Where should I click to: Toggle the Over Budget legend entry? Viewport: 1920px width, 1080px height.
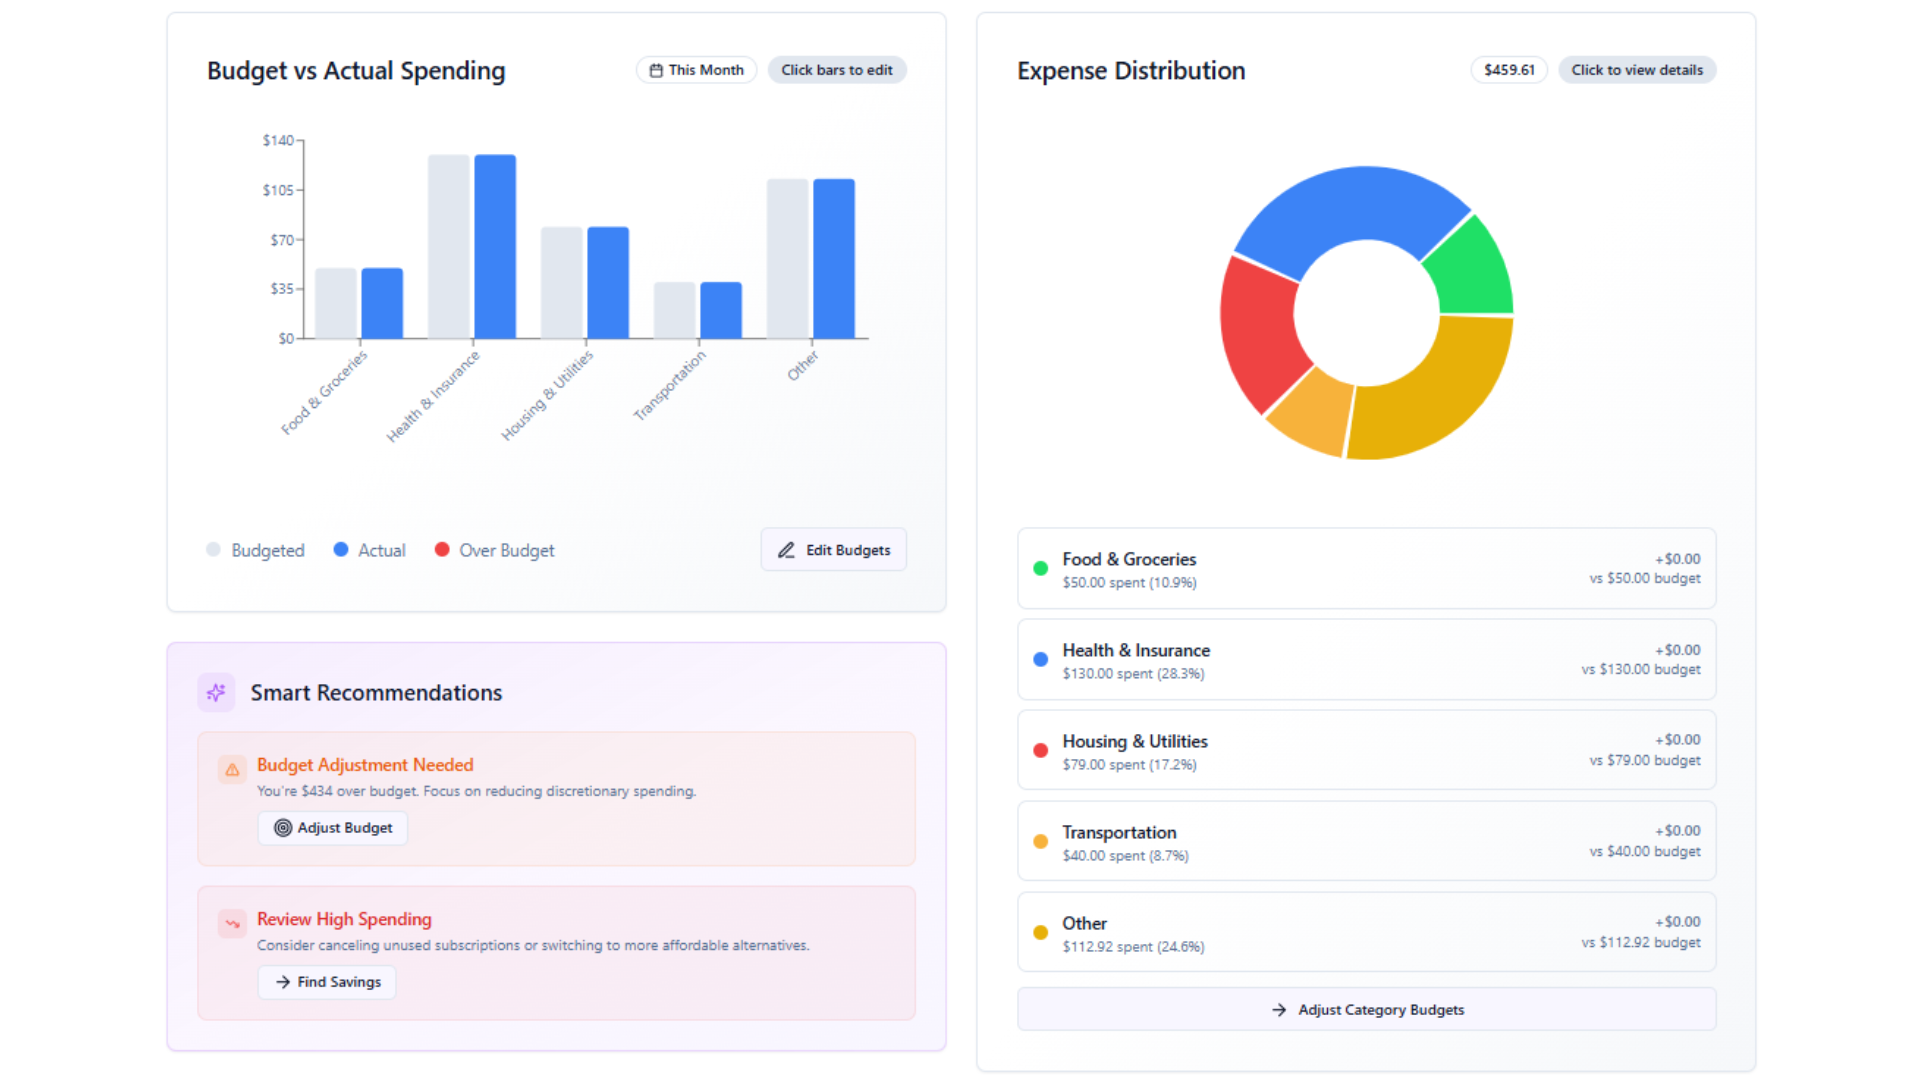[x=495, y=550]
